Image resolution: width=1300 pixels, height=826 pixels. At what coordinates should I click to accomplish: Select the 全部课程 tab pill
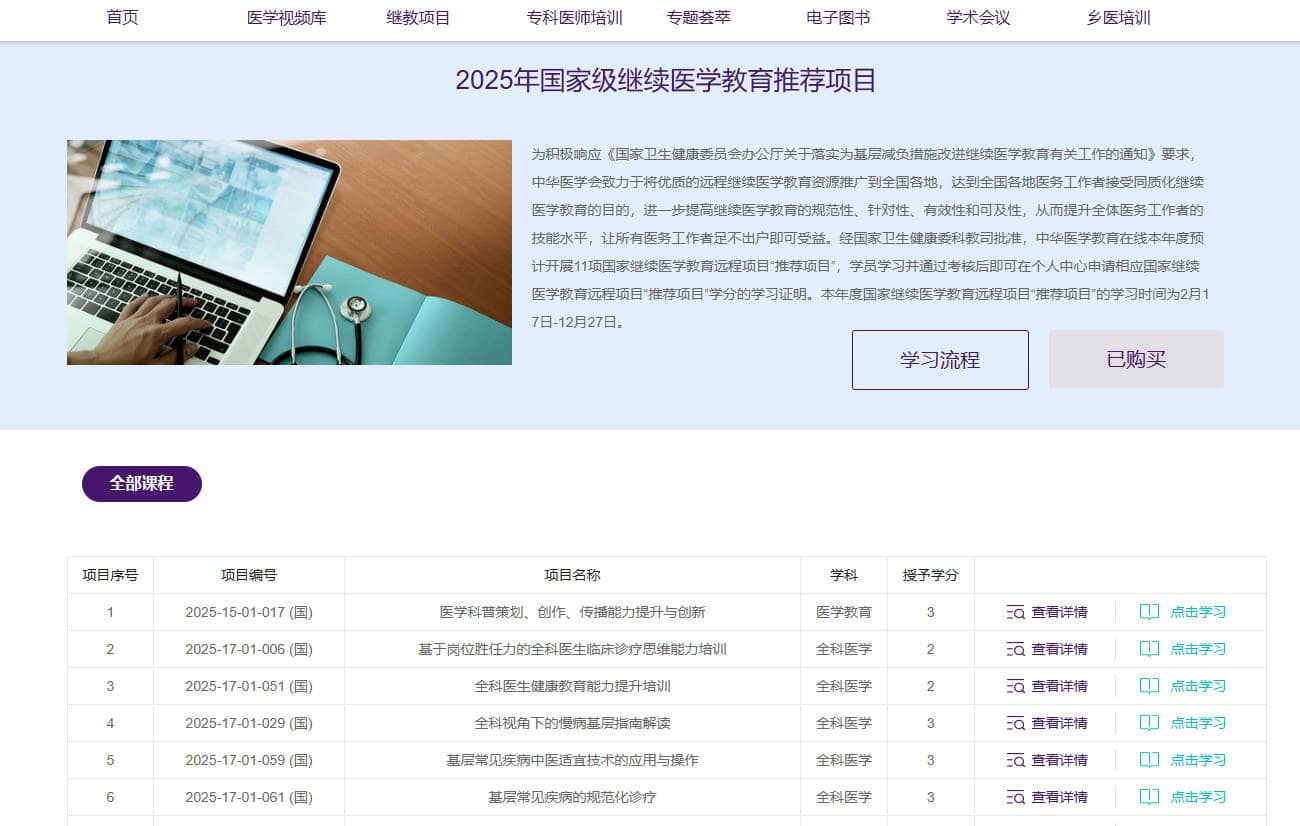coord(142,484)
